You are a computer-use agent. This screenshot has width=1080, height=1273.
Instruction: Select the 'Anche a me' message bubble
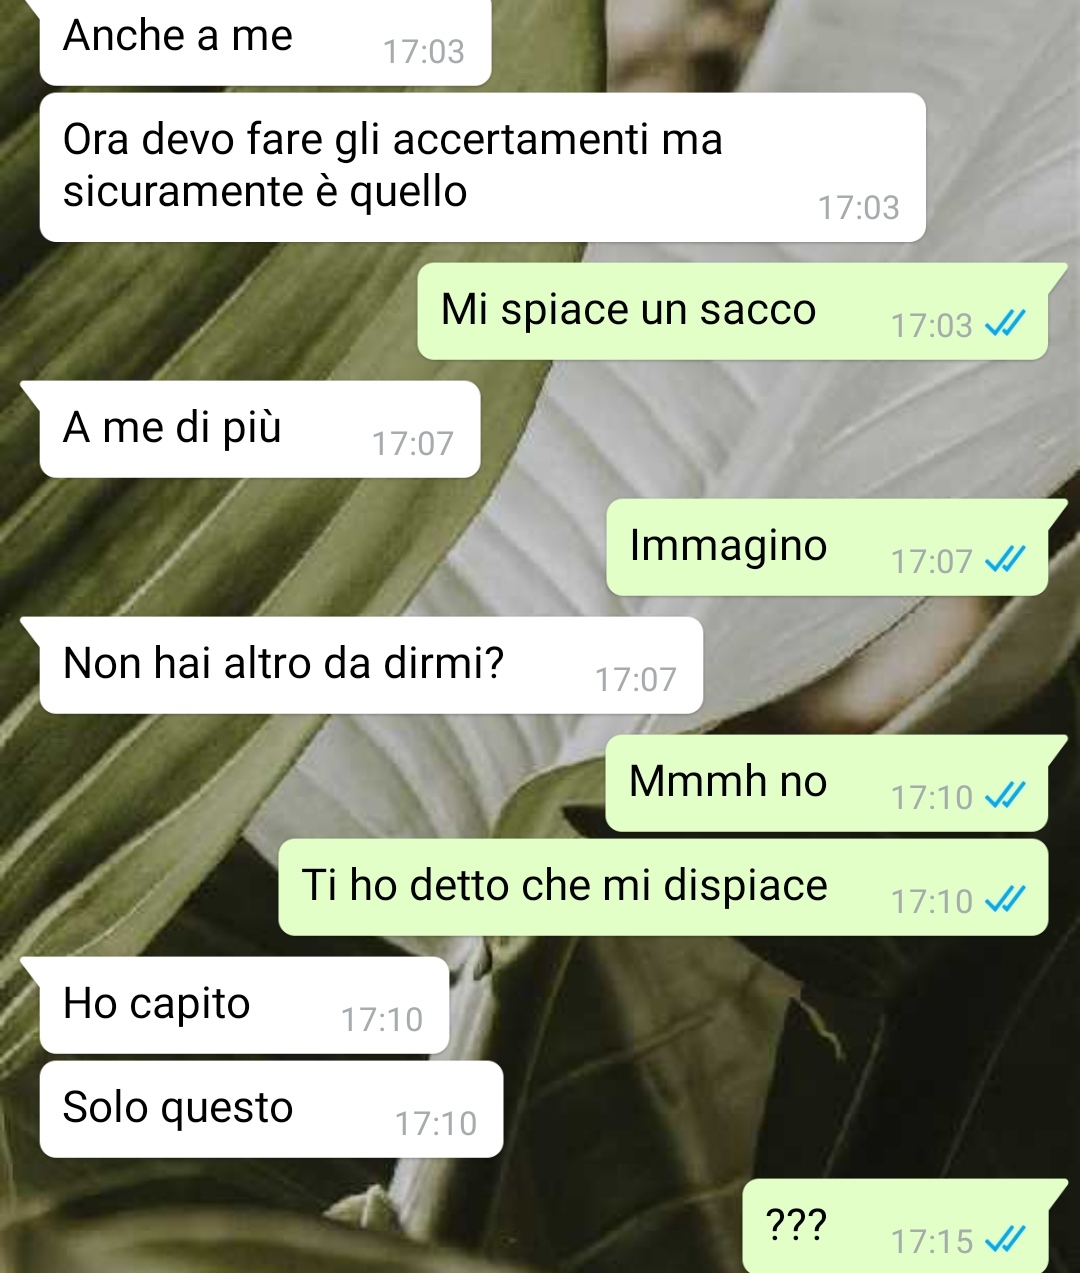[x=265, y=41]
